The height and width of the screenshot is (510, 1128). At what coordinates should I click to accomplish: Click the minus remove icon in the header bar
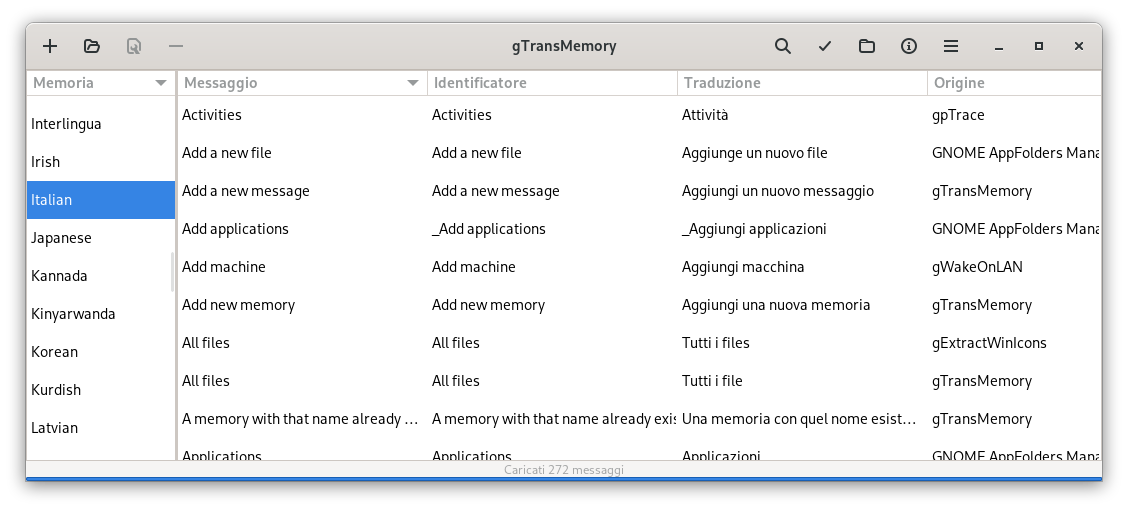click(x=176, y=46)
